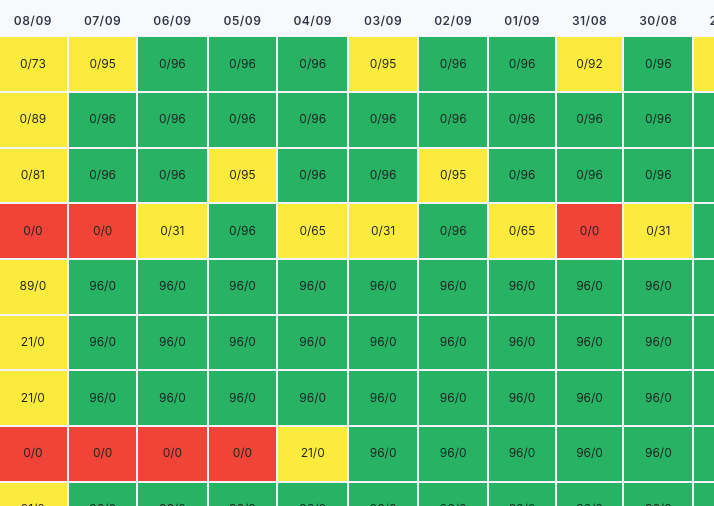Open the yellow 0/81 cell
The height and width of the screenshot is (506, 714).
[x=33, y=175]
